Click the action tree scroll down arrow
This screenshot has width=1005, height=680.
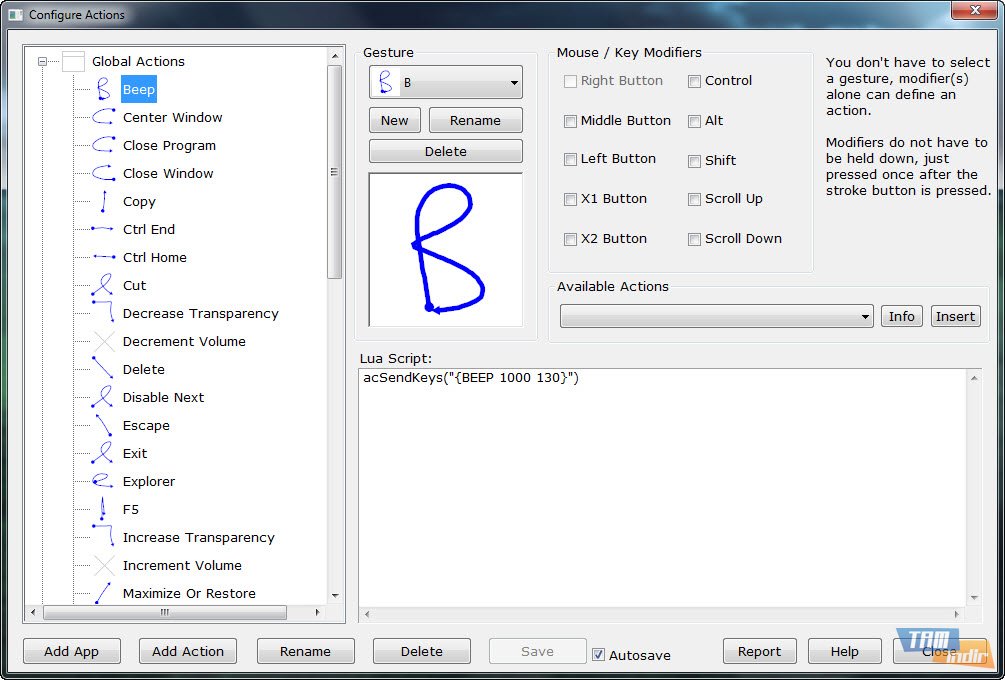[x=335, y=595]
